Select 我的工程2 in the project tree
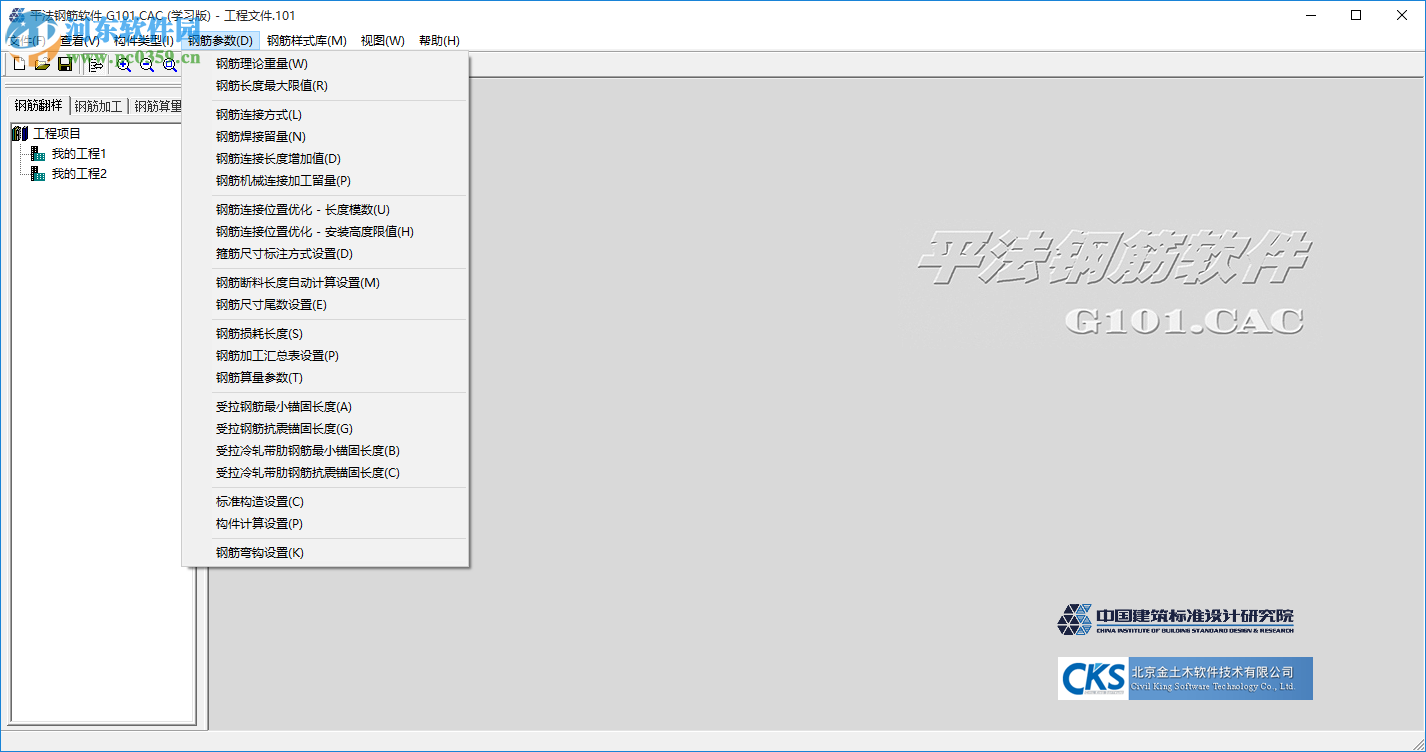 [79, 173]
